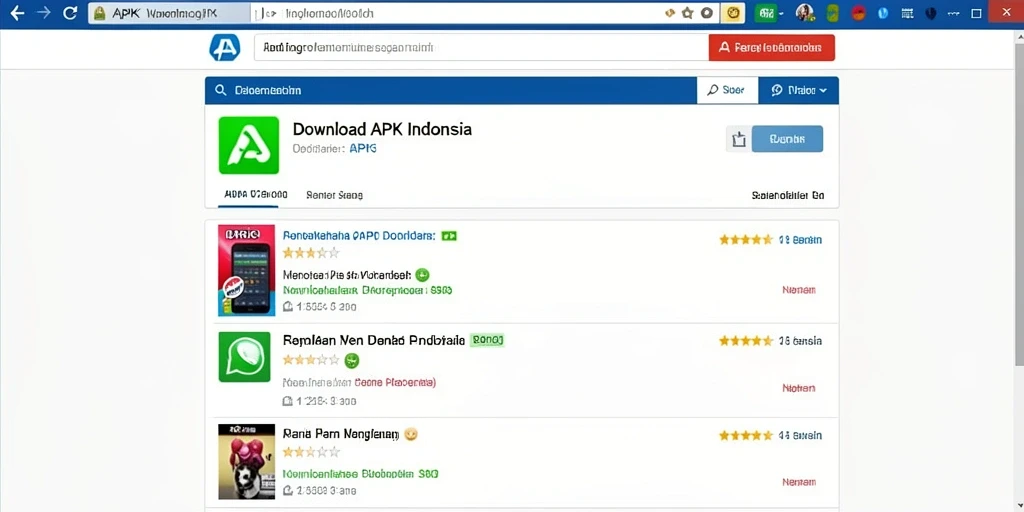The height and width of the screenshot is (512, 1024).
Task: Open the green extension button in the browser toolbar
Action: 765,13
